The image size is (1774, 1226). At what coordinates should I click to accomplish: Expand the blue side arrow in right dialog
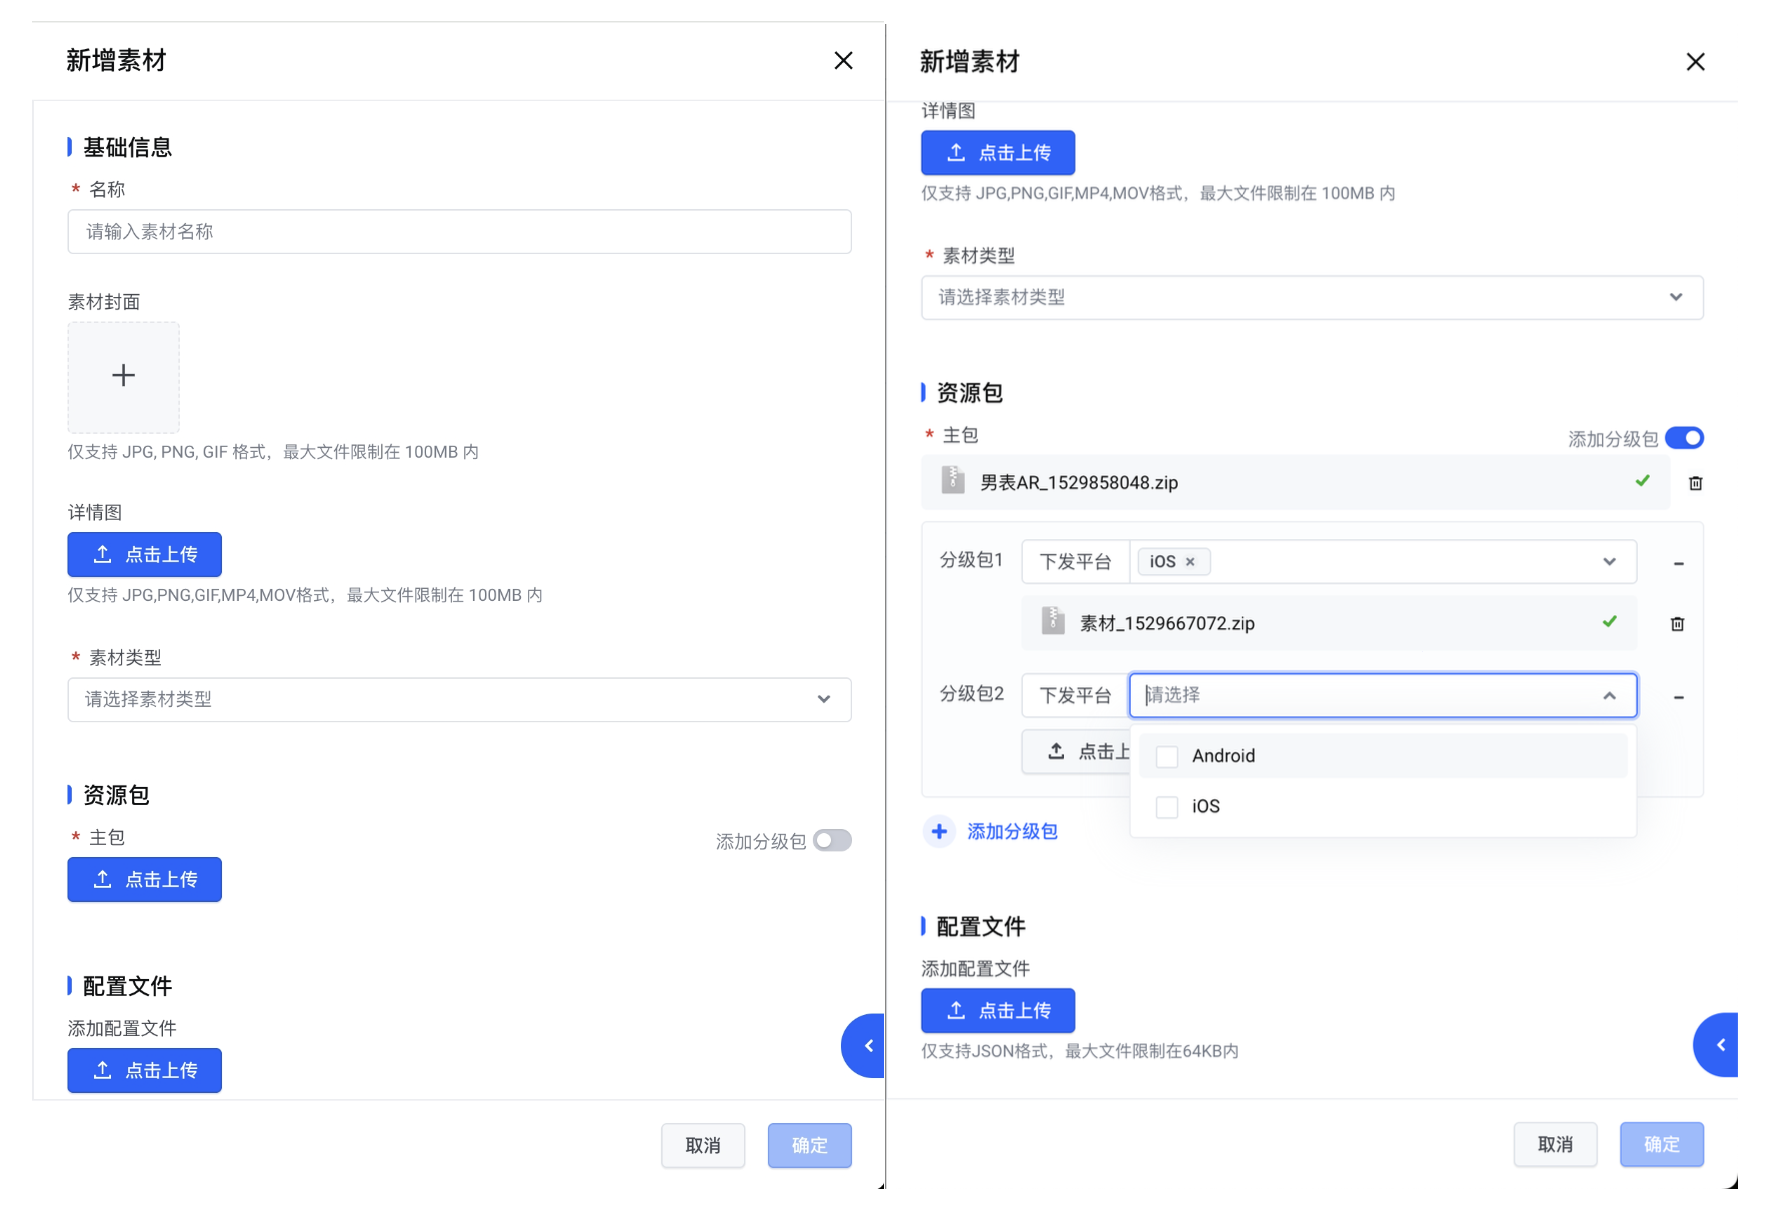pyautogui.click(x=1718, y=1045)
